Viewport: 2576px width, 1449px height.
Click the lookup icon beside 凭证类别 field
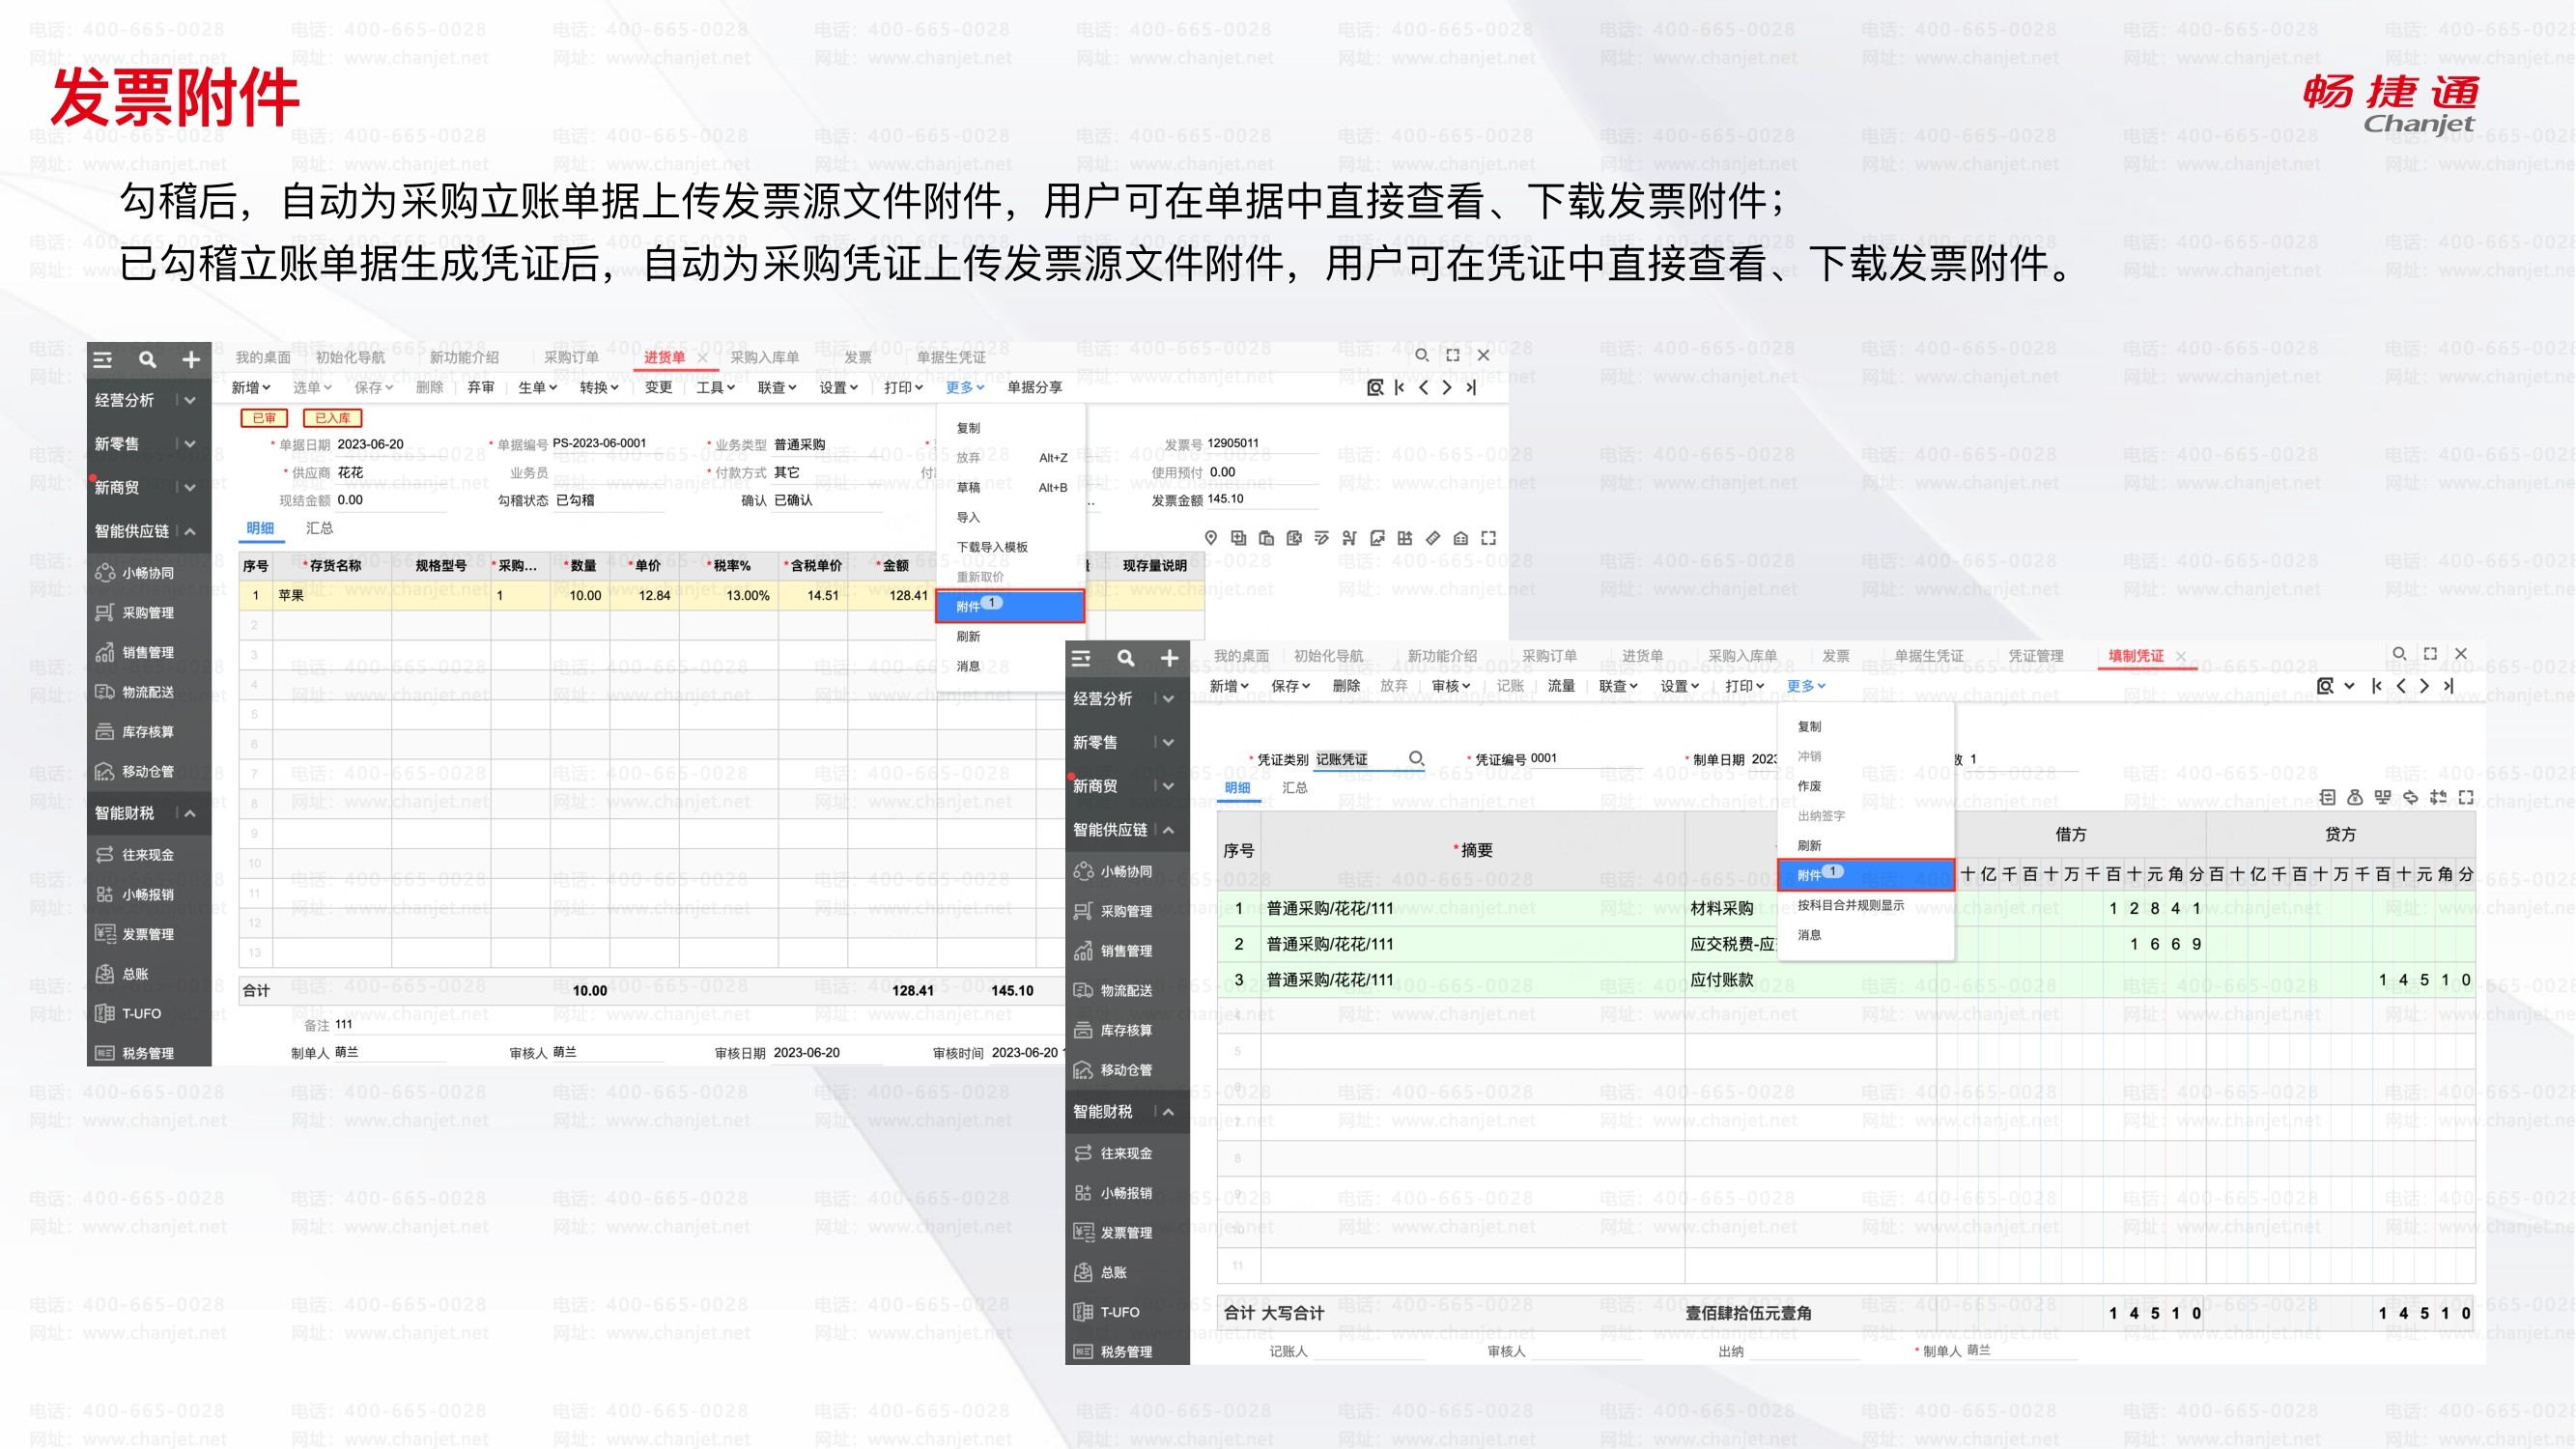(x=1416, y=759)
